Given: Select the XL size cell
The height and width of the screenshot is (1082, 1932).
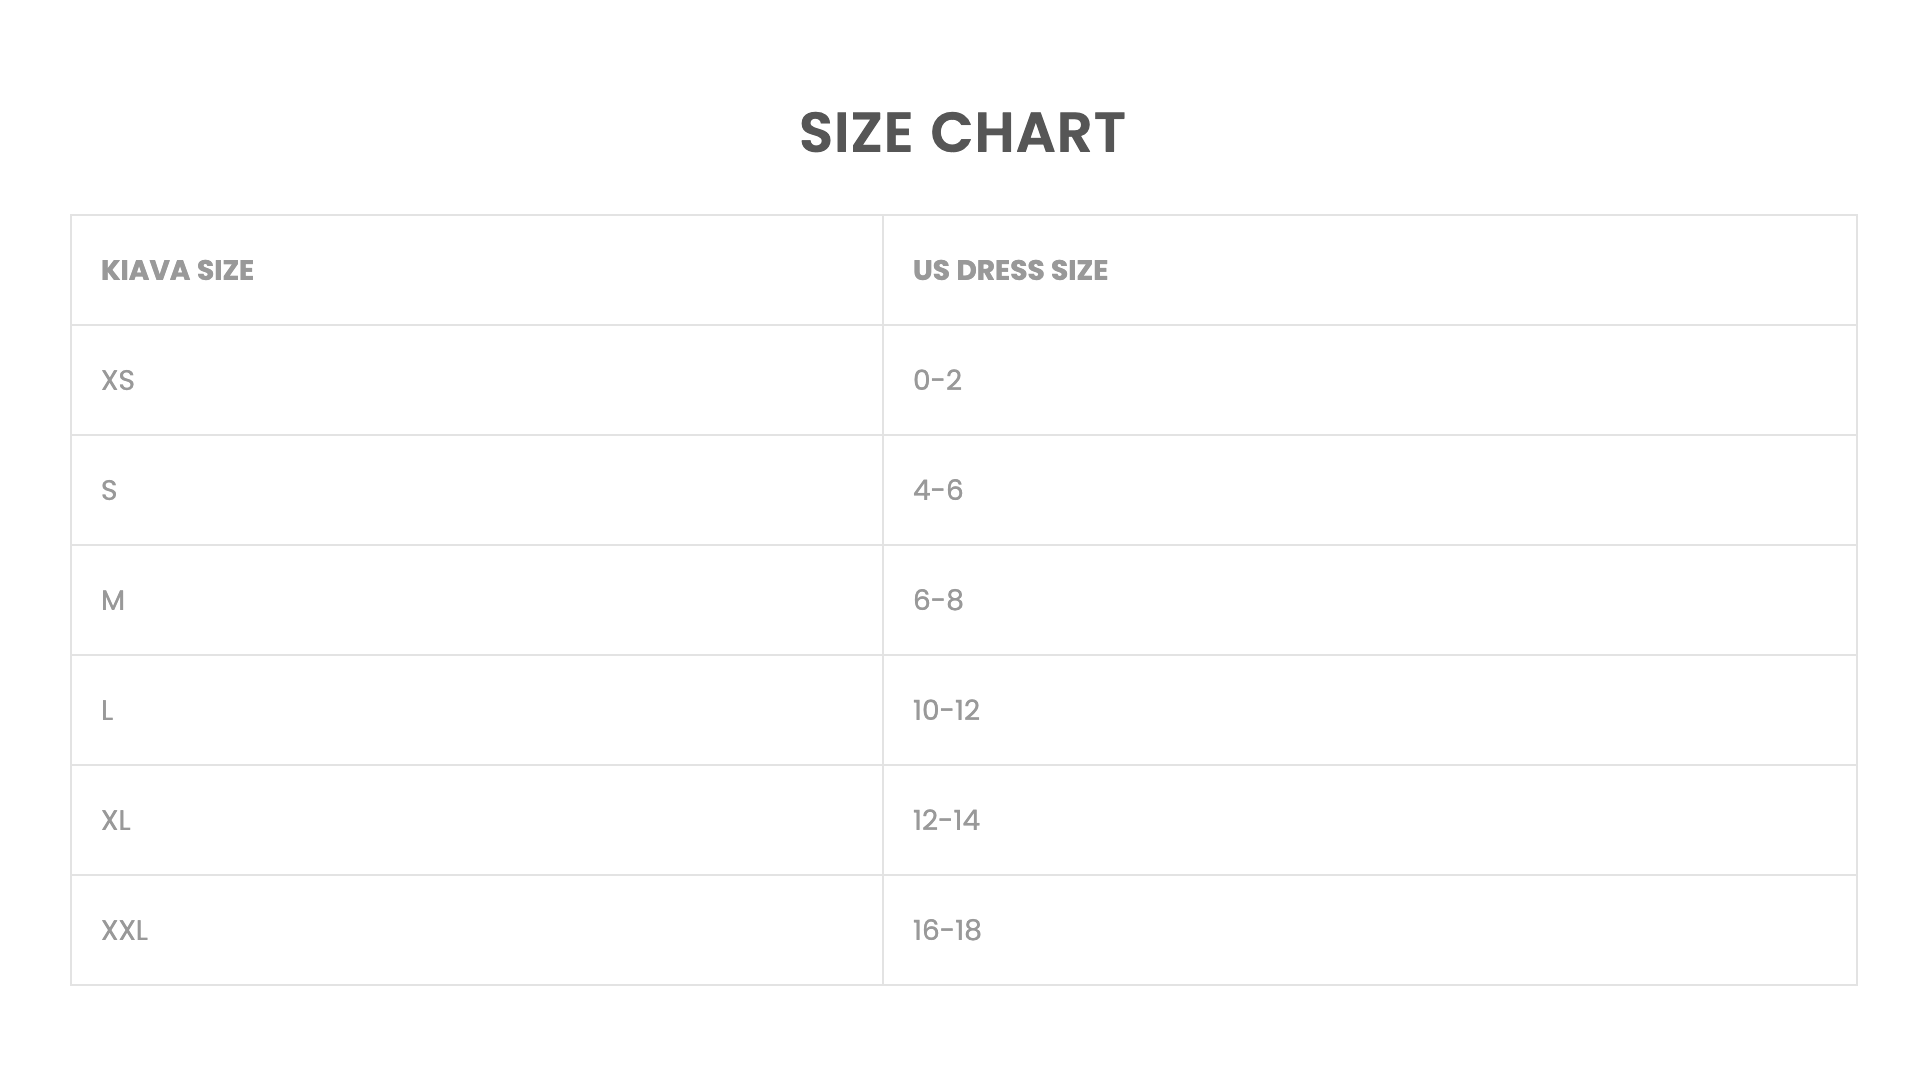Looking at the screenshot, I should click(116, 820).
